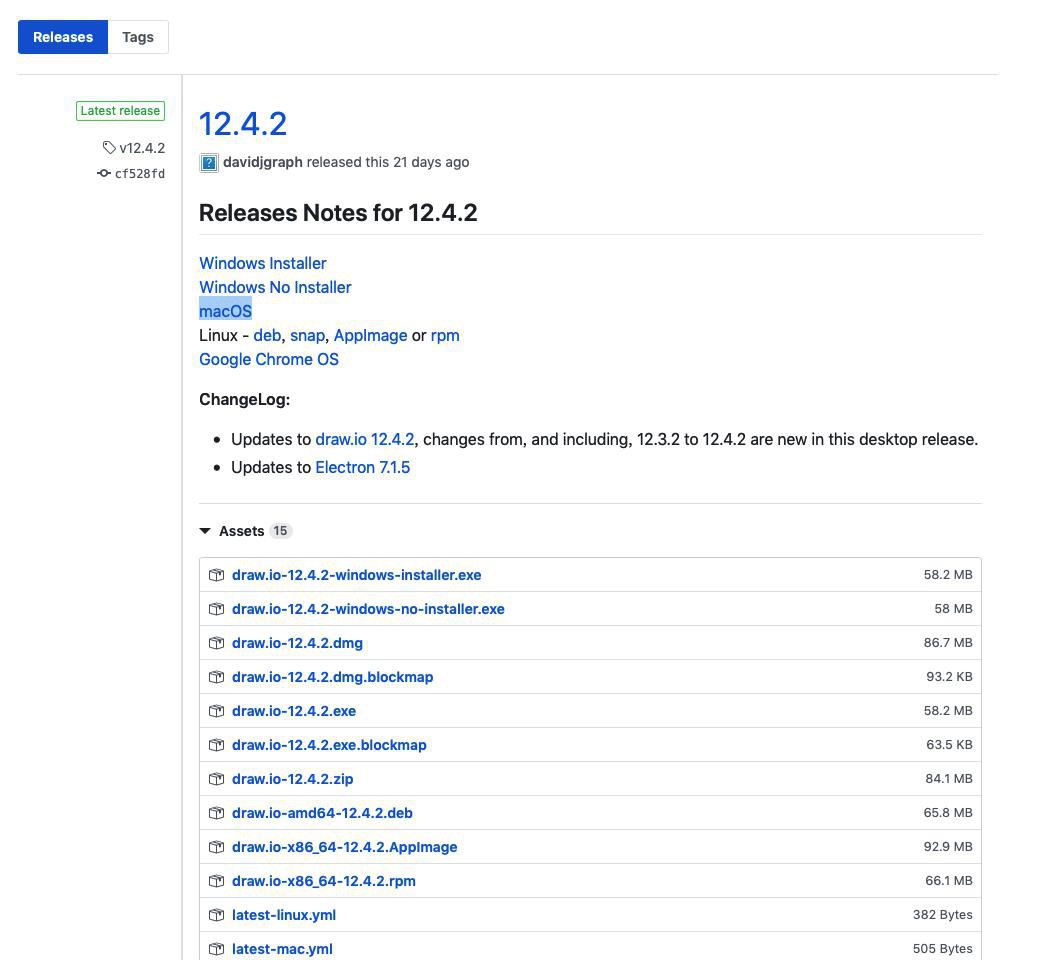Open the 12.4.2 release title link

point(243,123)
